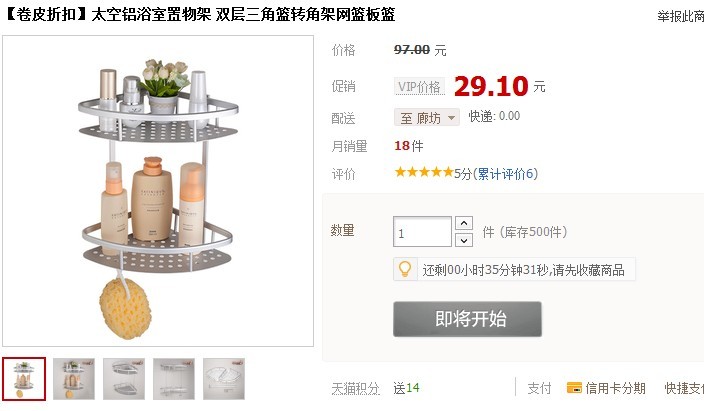Viewport: 704px width, 411px height.
Task: Click the main product shelf image
Action: 158,191
